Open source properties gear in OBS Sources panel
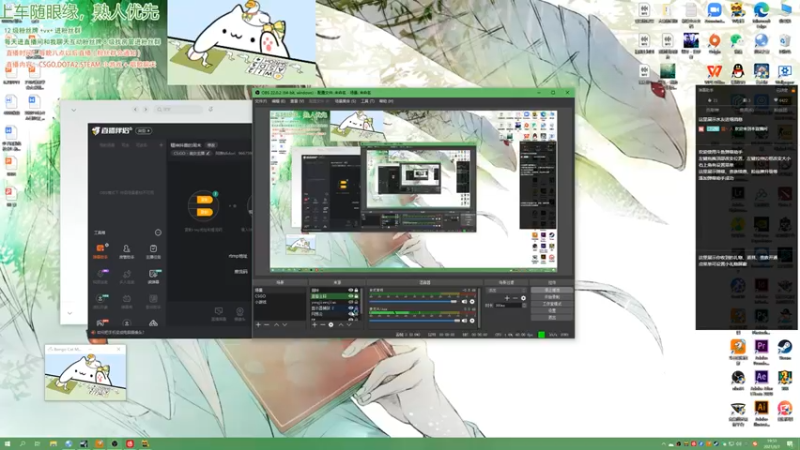The width and height of the screenshot is (800, 450). coord(331,324)
